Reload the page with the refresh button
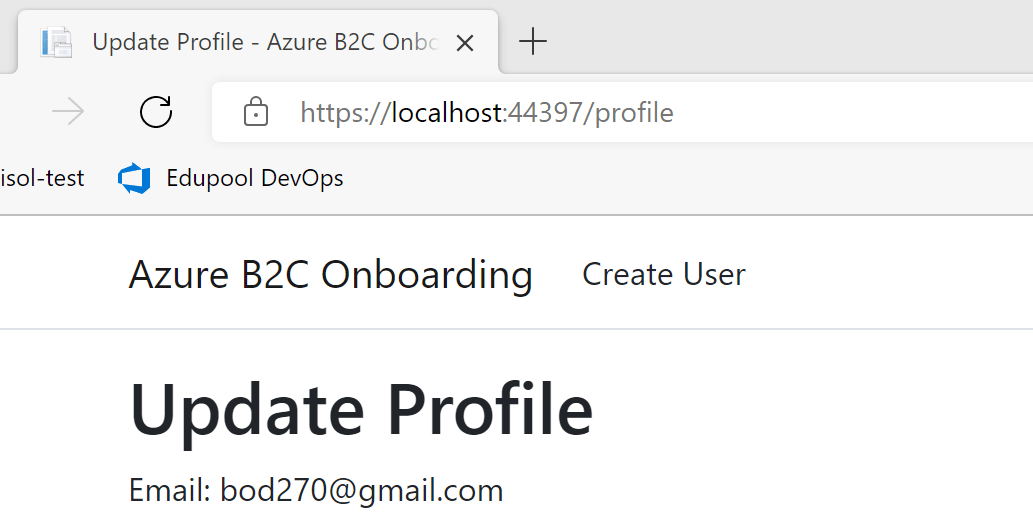 (x=156, y=112)
